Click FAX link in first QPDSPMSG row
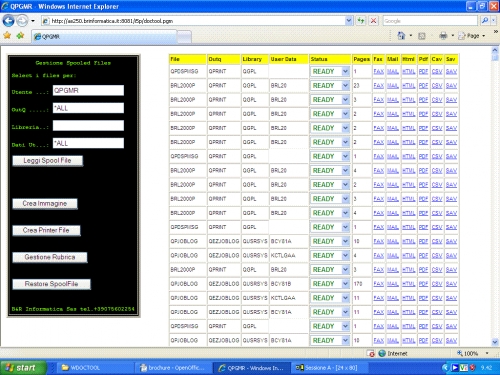The width and height of the screenshot is (500, 375). [379, 71]
